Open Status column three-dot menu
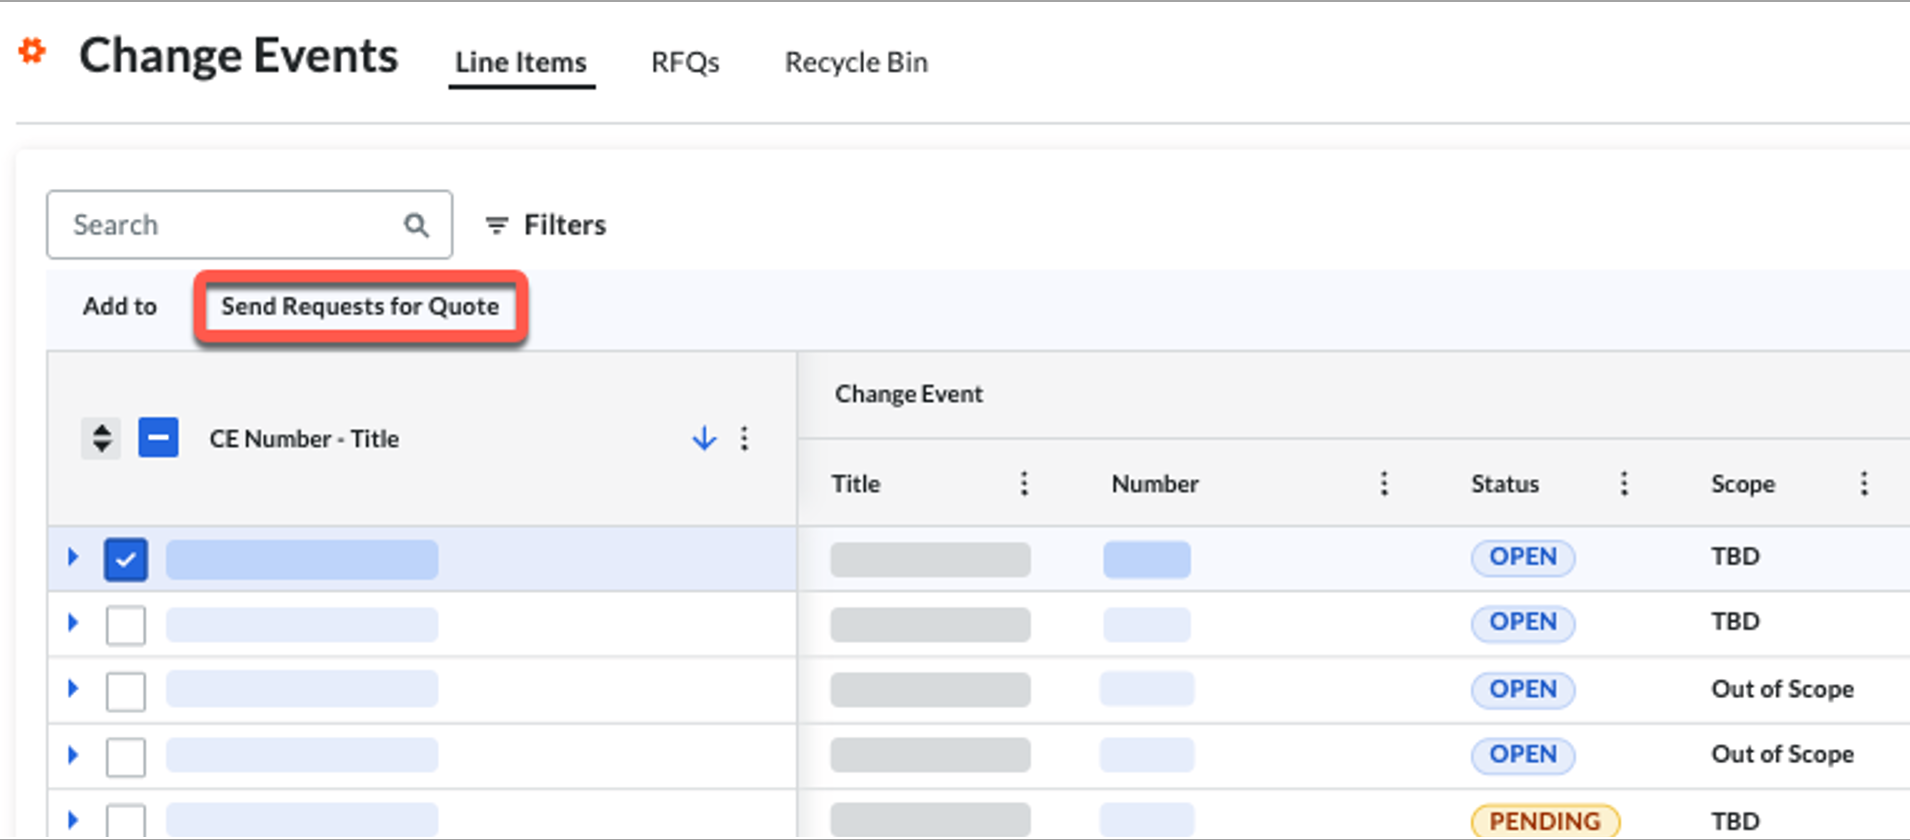This screenshot has width=1910, height=840. coord(1624,484)
